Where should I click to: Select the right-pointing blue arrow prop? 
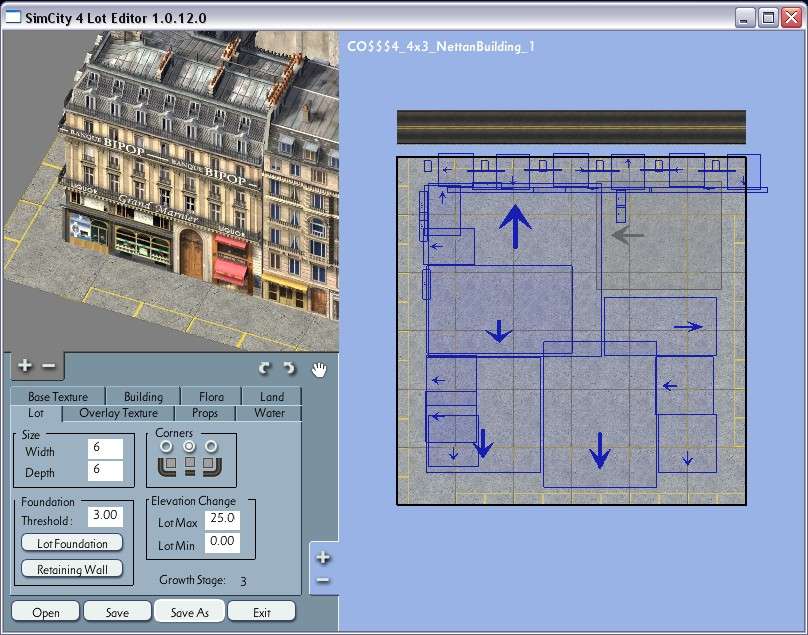tap(688, 326)
